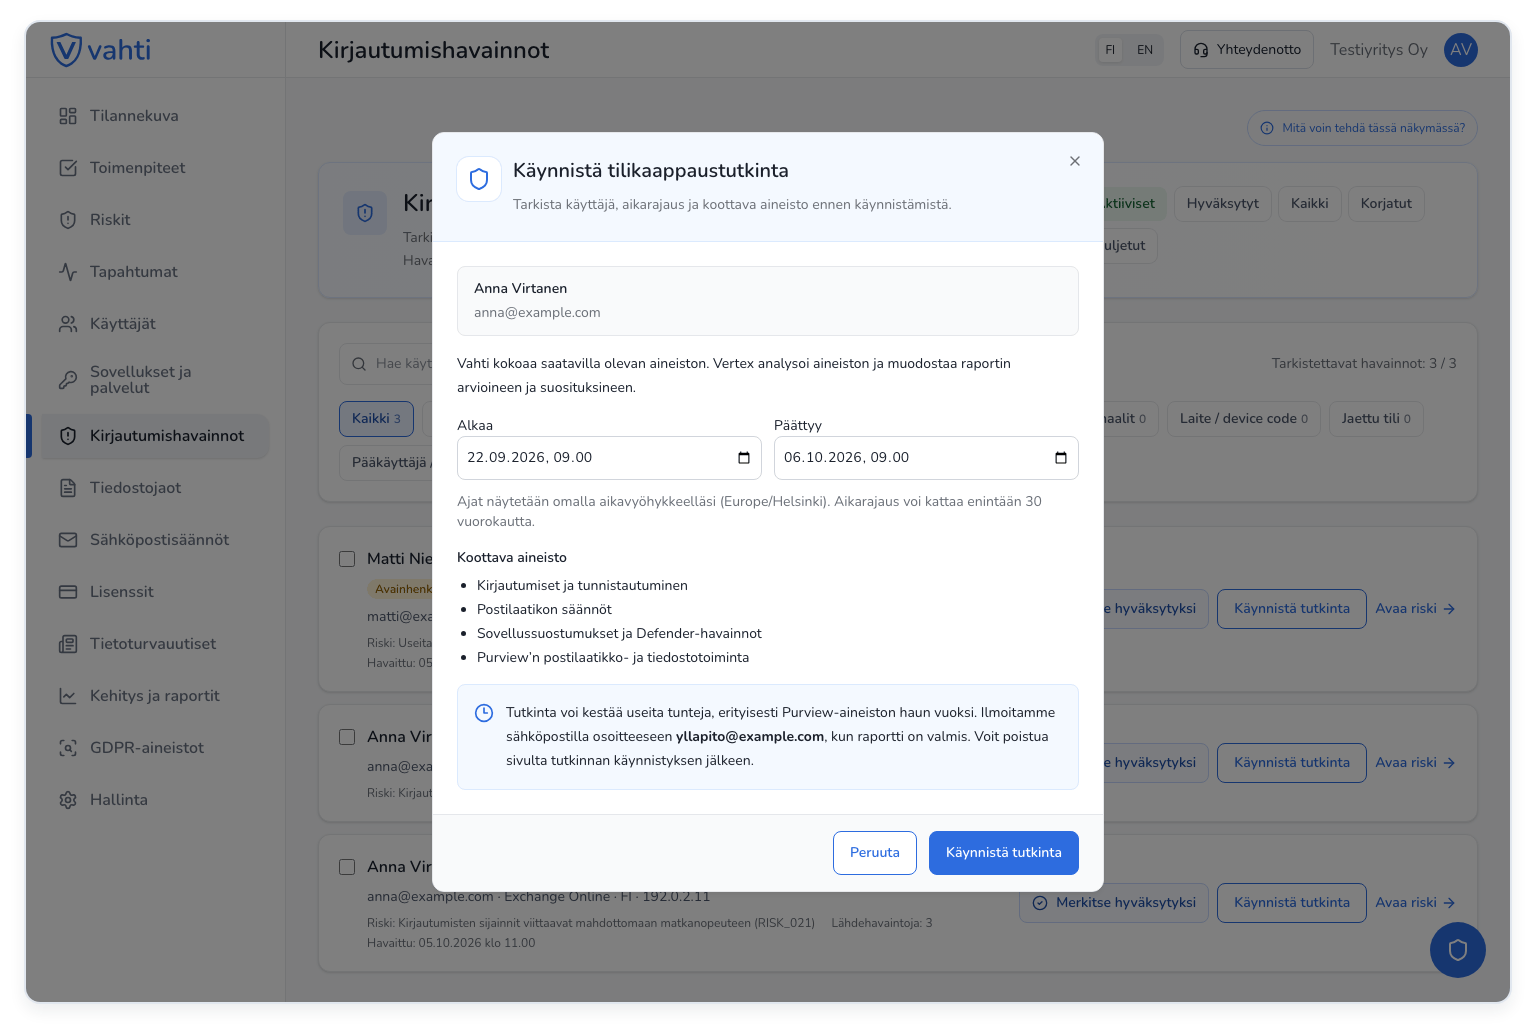Open Tilannekuva dashboard icon in sidebar
The width and height of the screenshot is (1536, 1024).
pyautogui.click(x=68, y=116)
